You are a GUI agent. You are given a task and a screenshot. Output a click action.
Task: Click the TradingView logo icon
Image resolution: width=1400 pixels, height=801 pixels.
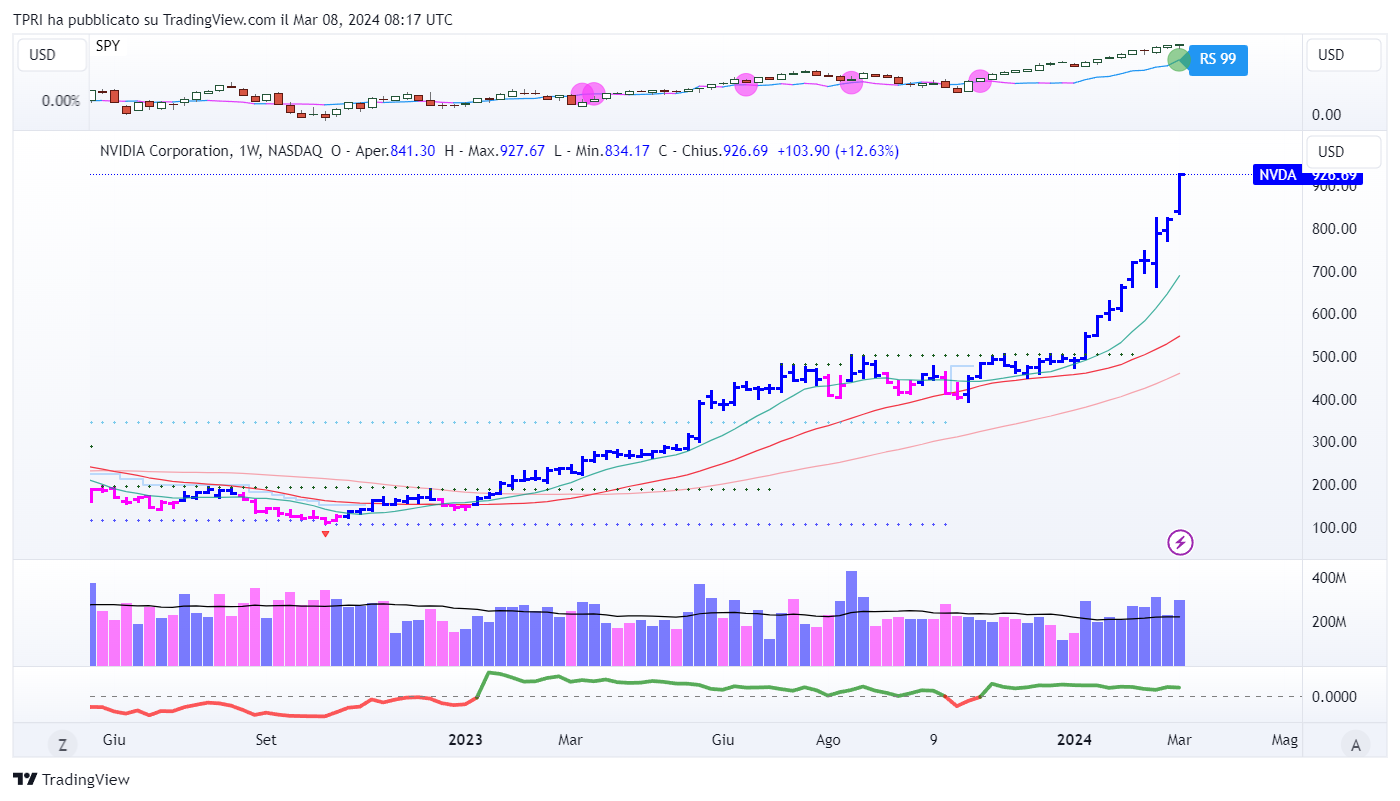point(25,779)
